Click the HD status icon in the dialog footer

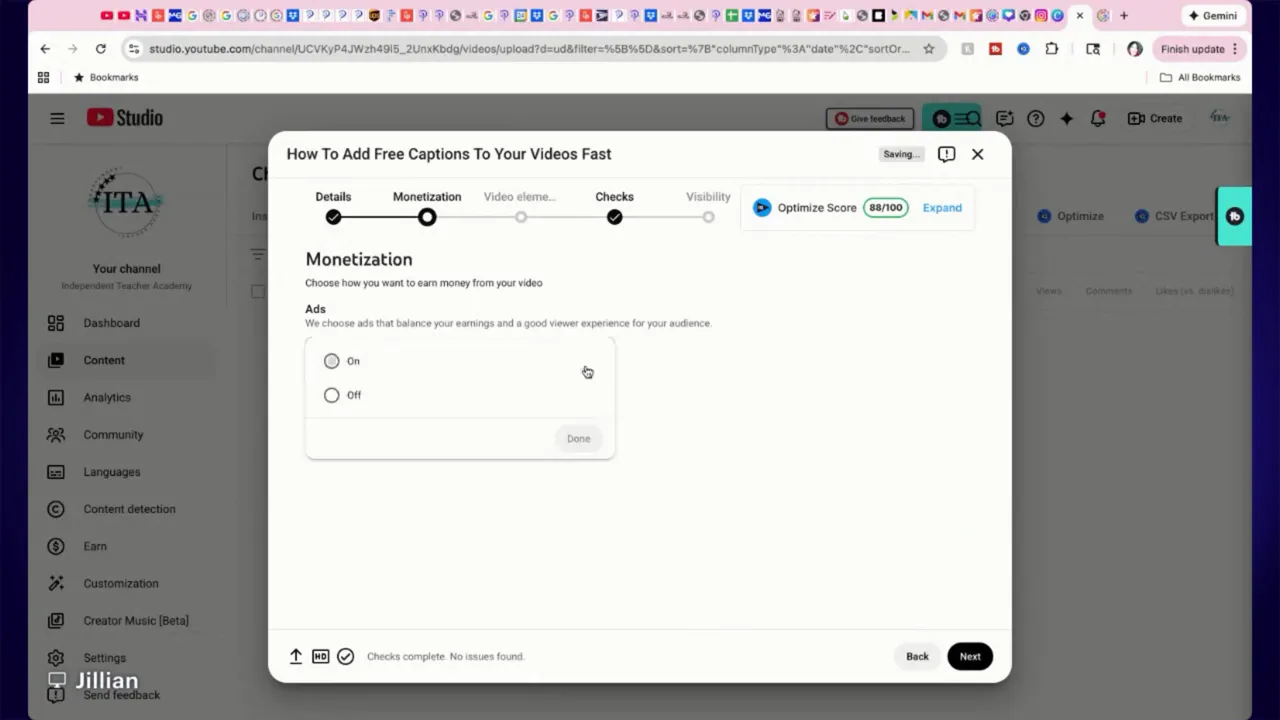320,656
